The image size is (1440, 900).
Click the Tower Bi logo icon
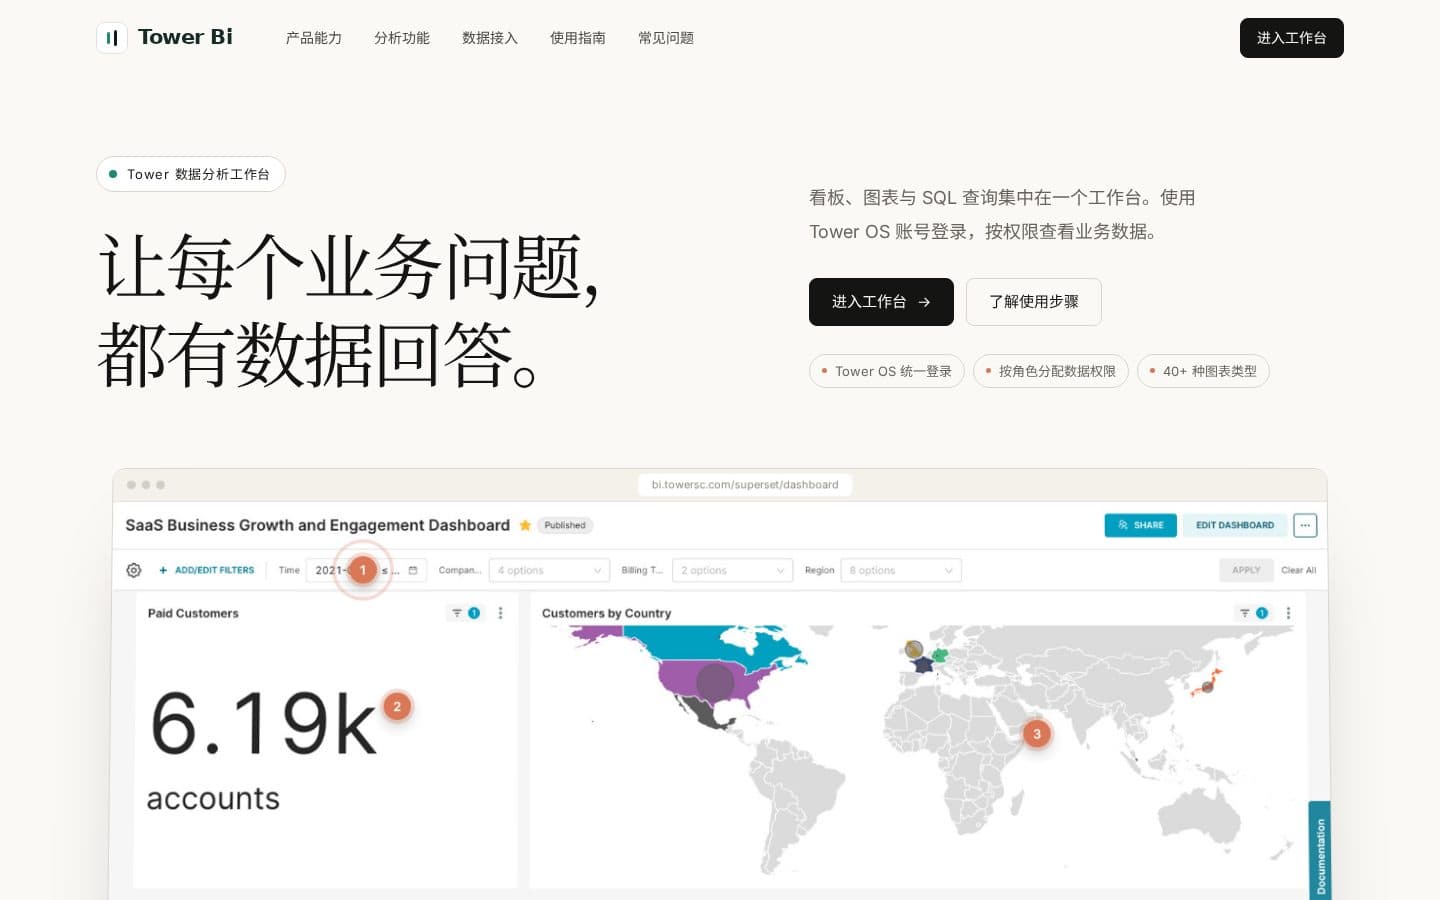click(112, 38)
